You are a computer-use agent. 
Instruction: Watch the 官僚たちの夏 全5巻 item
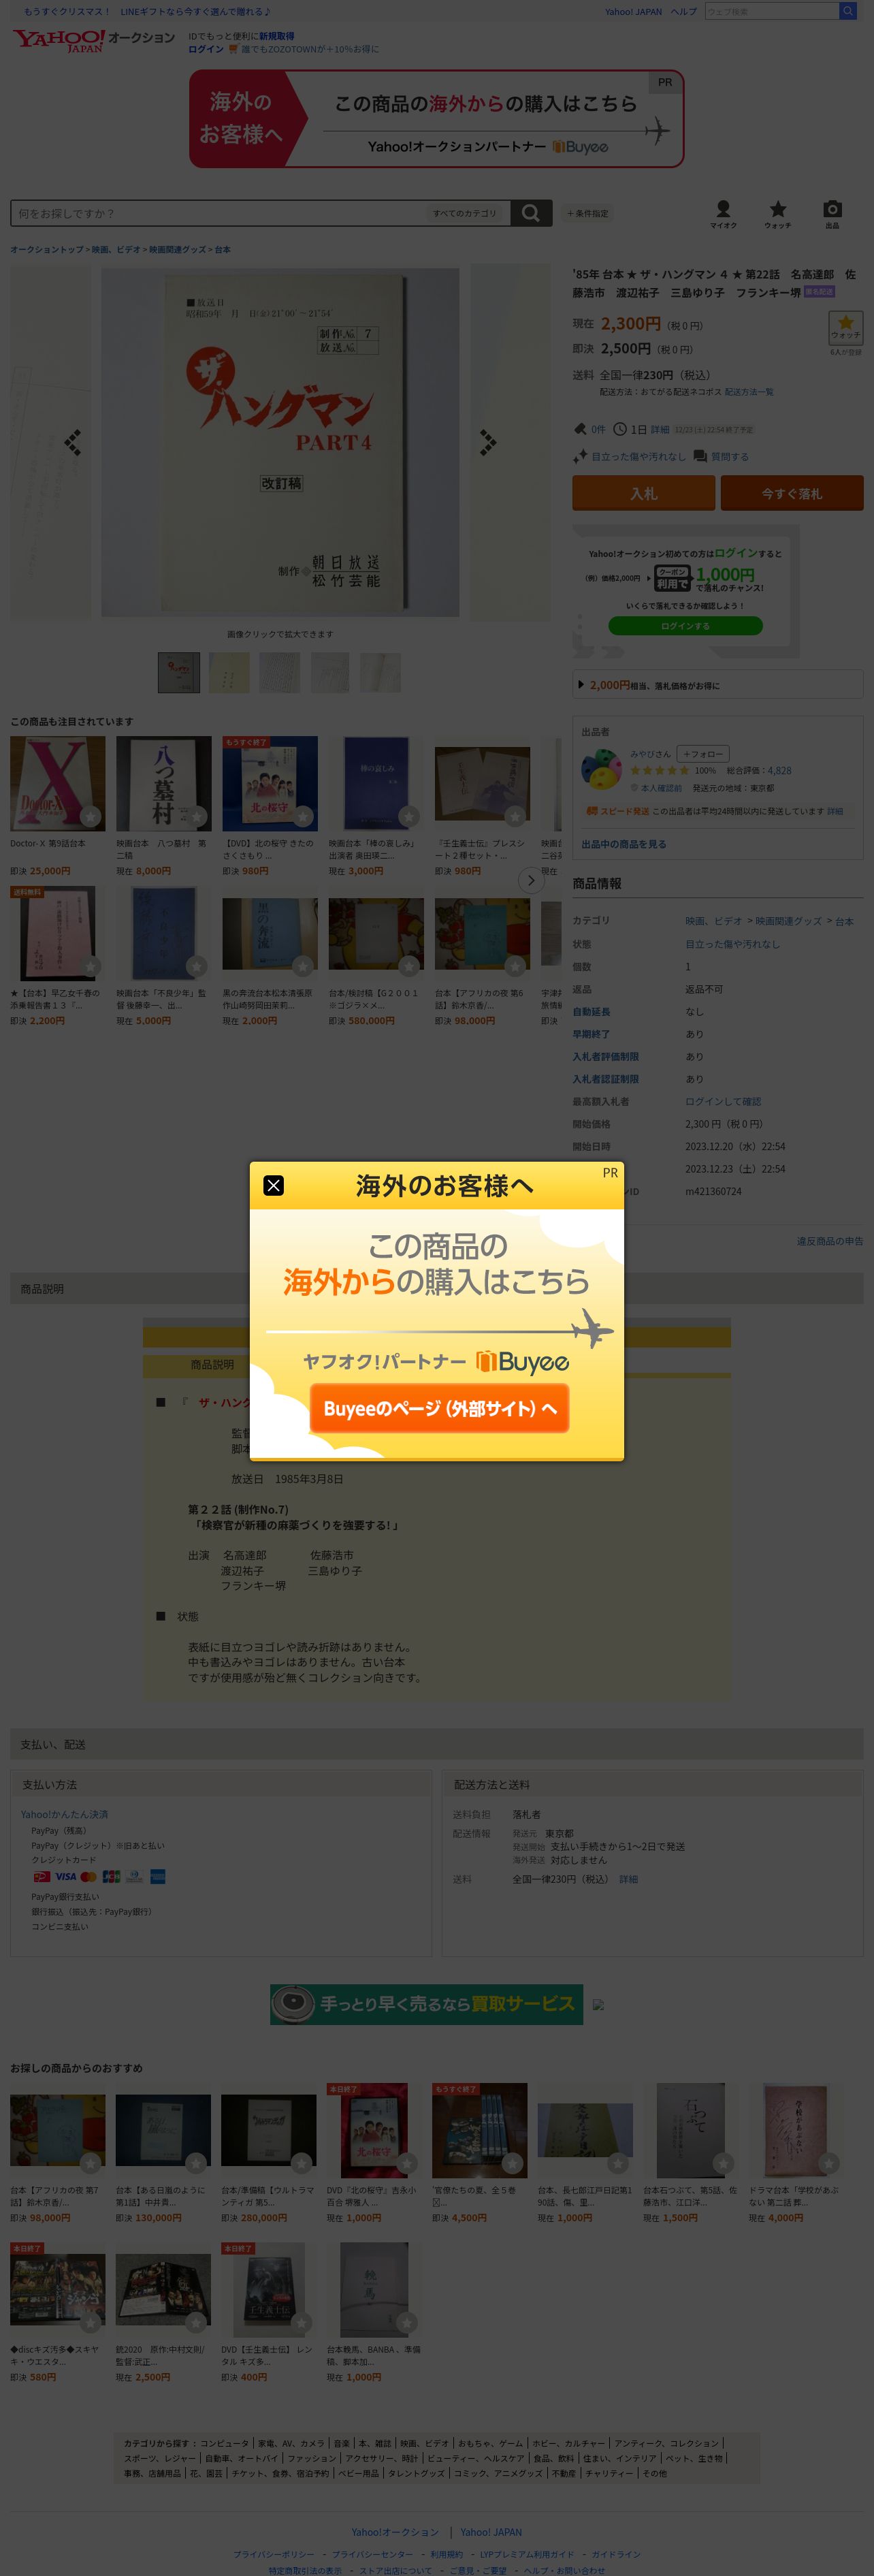click(512, 2162)
